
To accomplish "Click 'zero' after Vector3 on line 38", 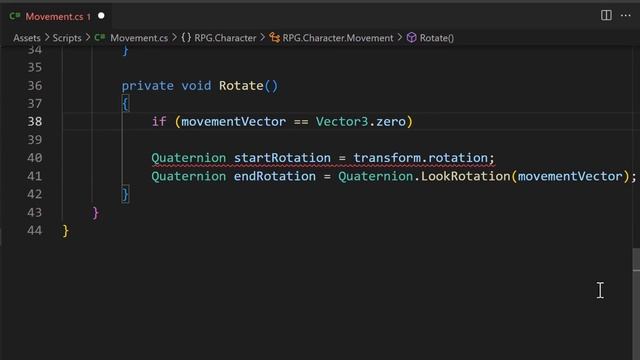I will click(391, 122).
